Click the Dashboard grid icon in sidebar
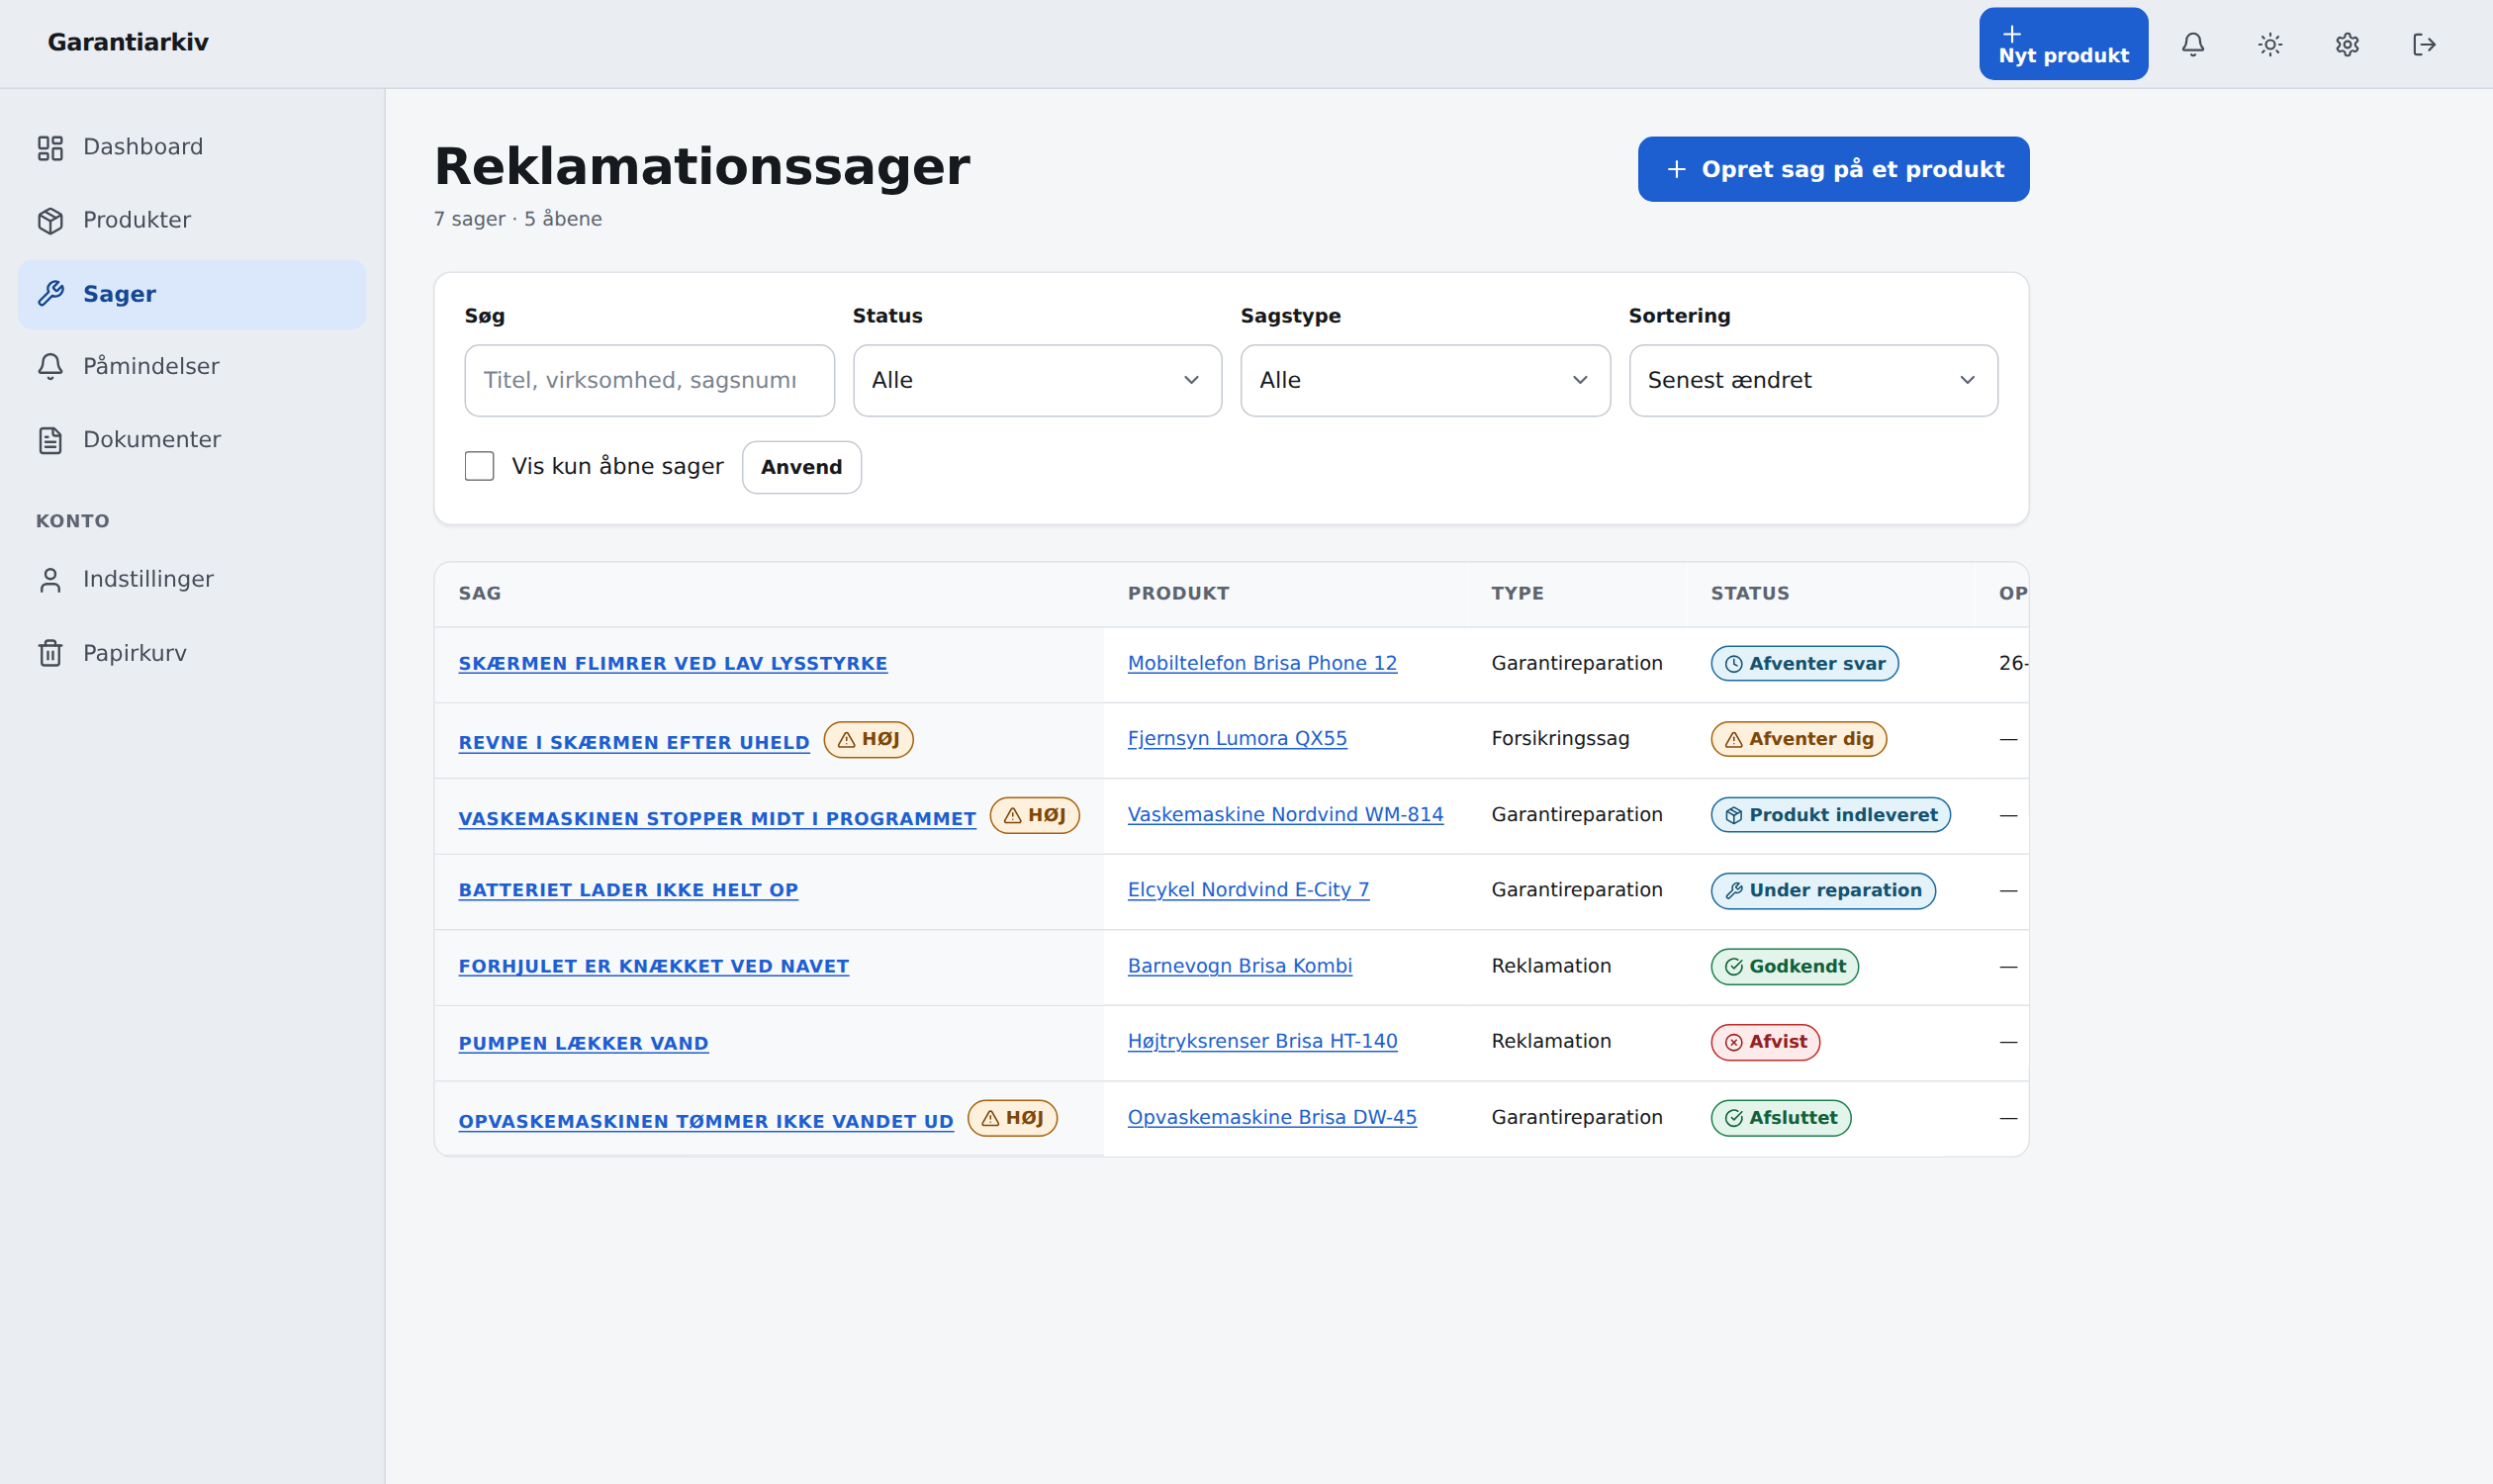Viewport: 2493px width, 1484px height. tap(50, 147)
